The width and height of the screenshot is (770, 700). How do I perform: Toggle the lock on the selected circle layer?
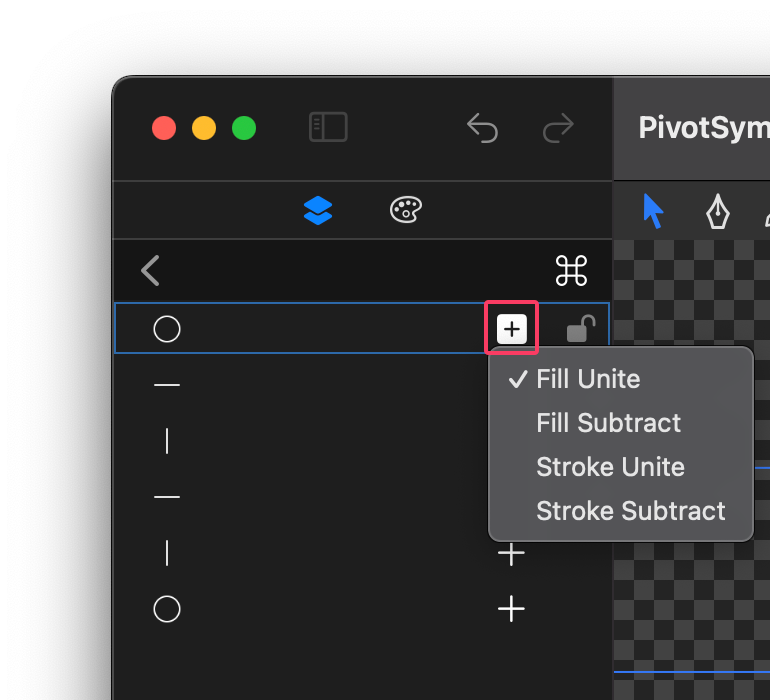(x=581, y=328)
